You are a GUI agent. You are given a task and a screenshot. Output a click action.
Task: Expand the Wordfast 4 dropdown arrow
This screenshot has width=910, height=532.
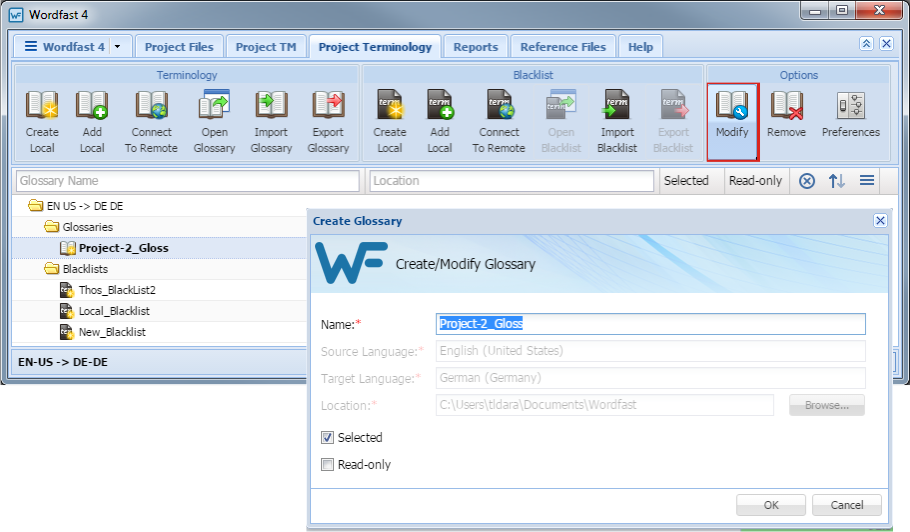[x=117, y=46]
